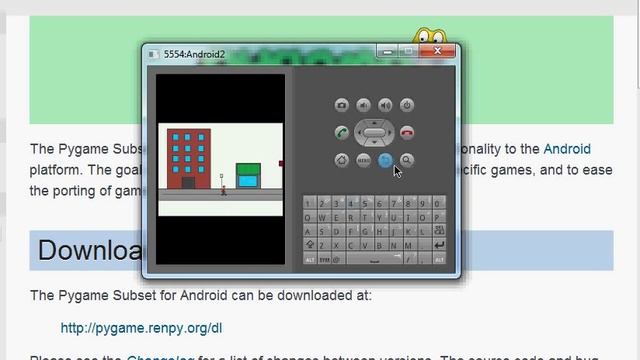Click the D-pad center select button

[374, 133]
